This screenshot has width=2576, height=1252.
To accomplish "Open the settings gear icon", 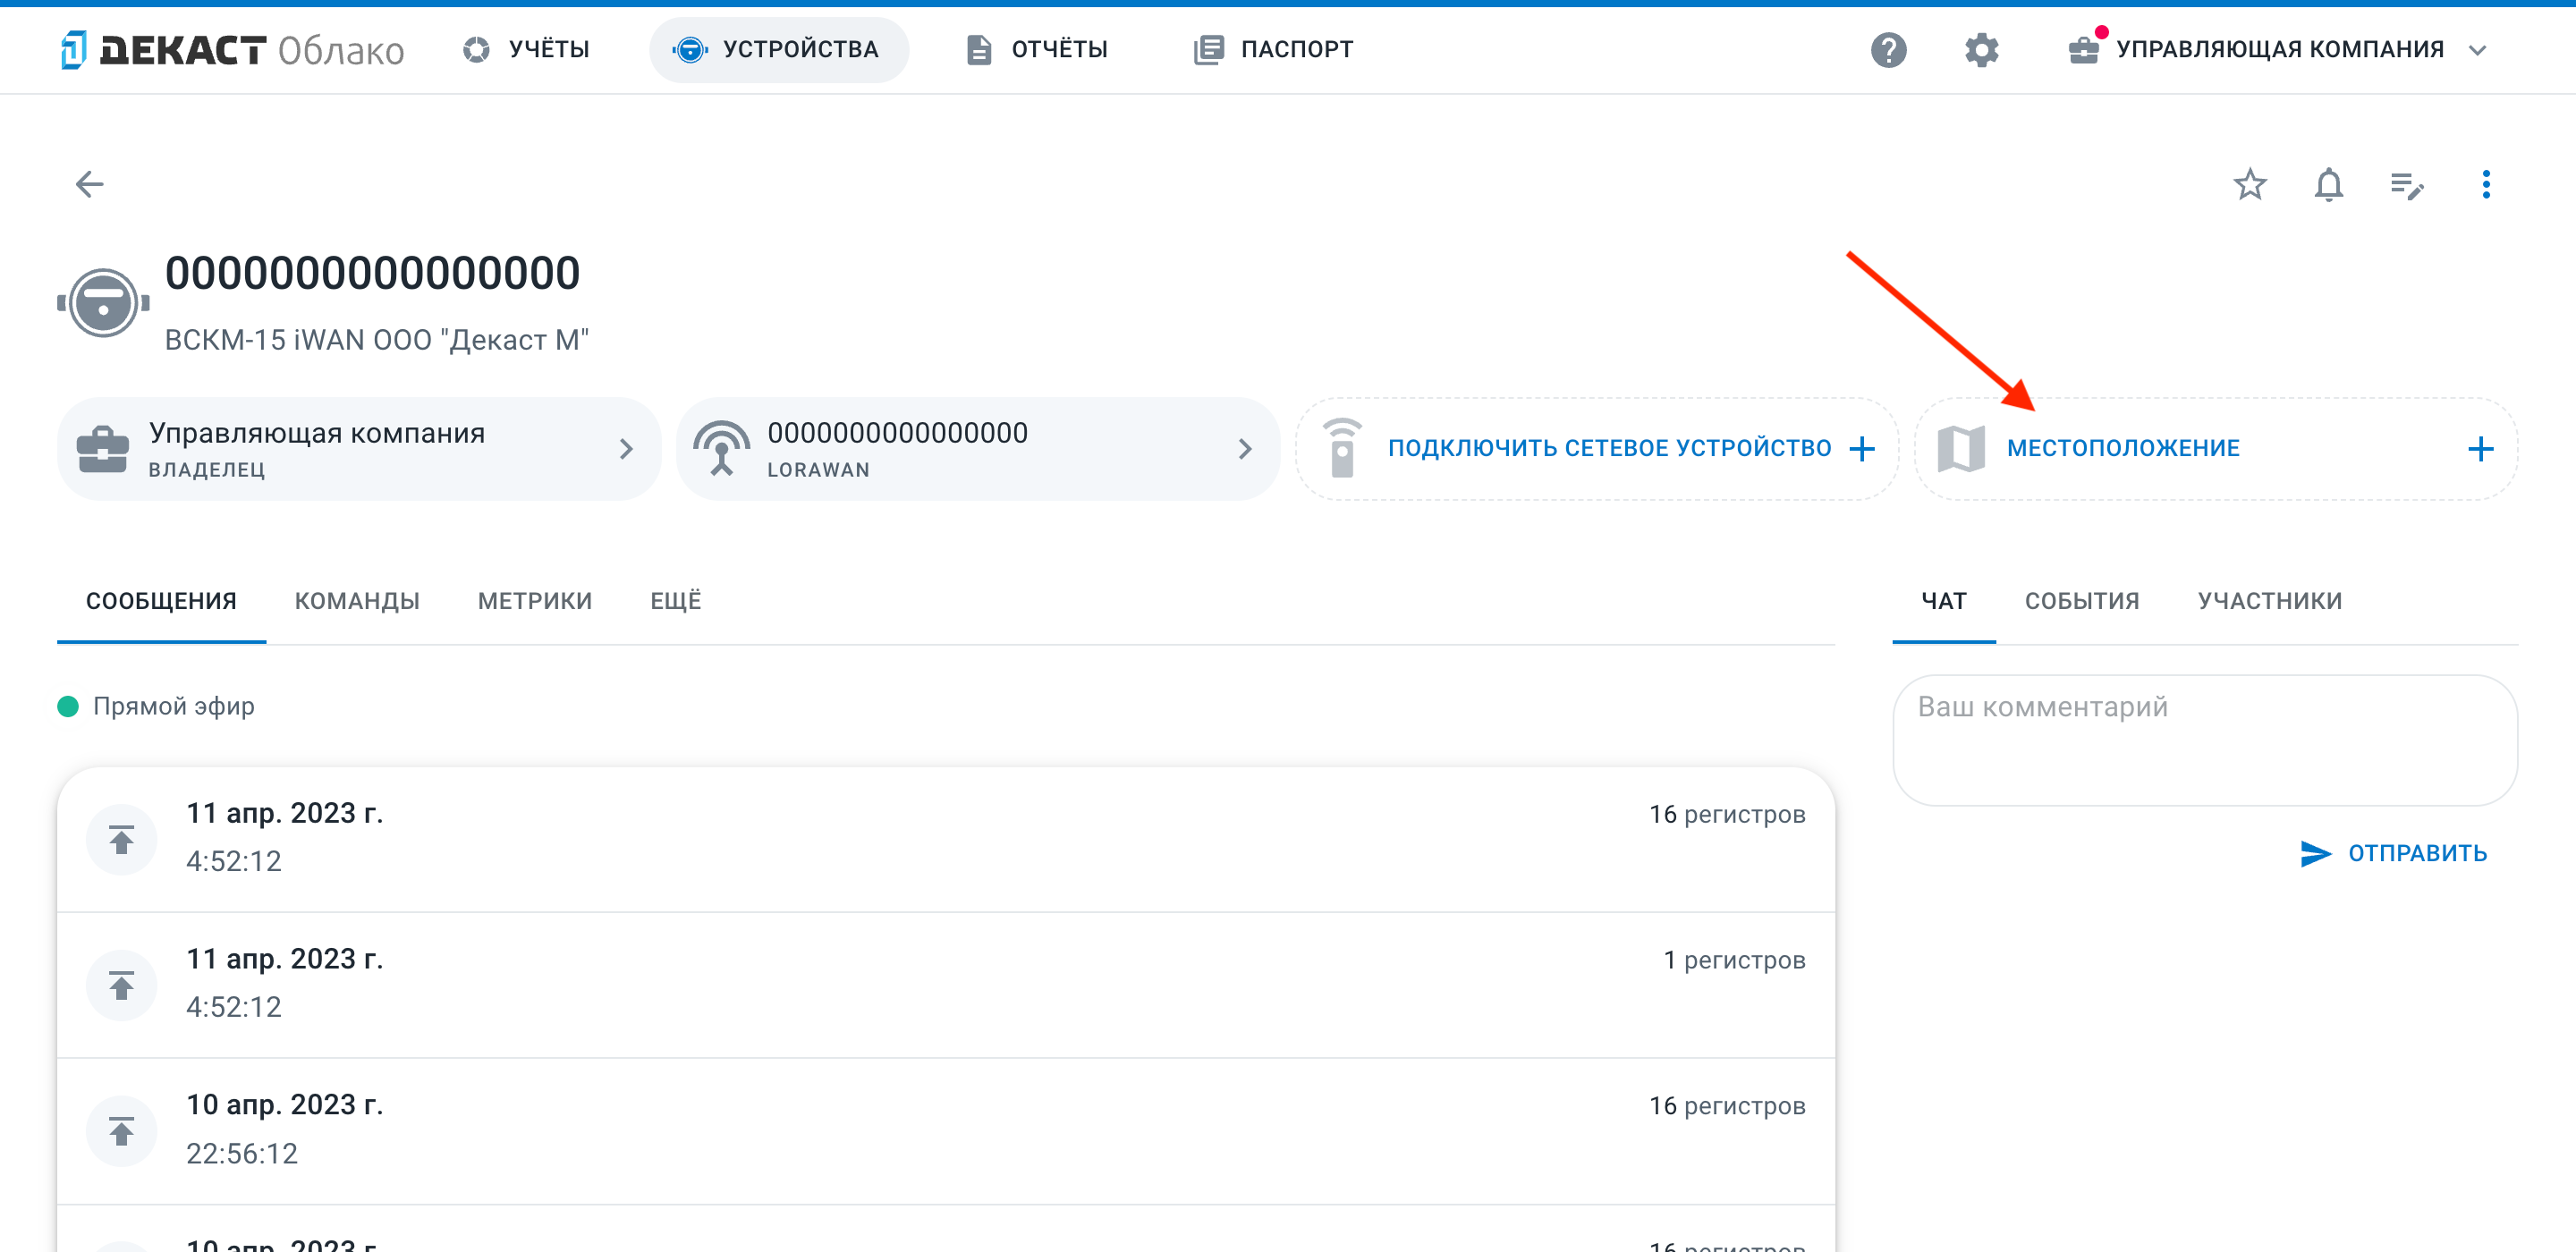I will click(1981, 49).
